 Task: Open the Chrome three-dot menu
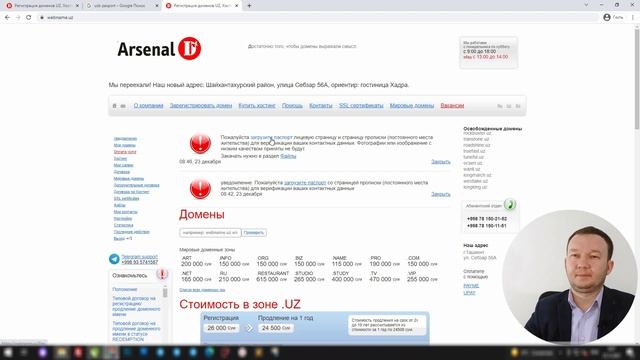[x=633, y=17]
